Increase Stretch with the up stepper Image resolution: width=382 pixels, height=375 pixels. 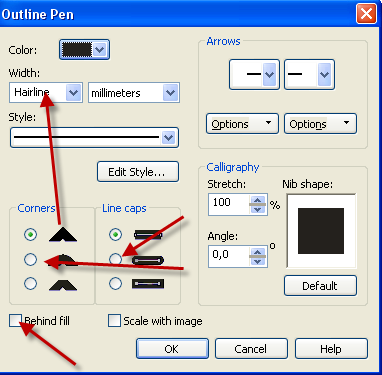[x=257, y=200]
